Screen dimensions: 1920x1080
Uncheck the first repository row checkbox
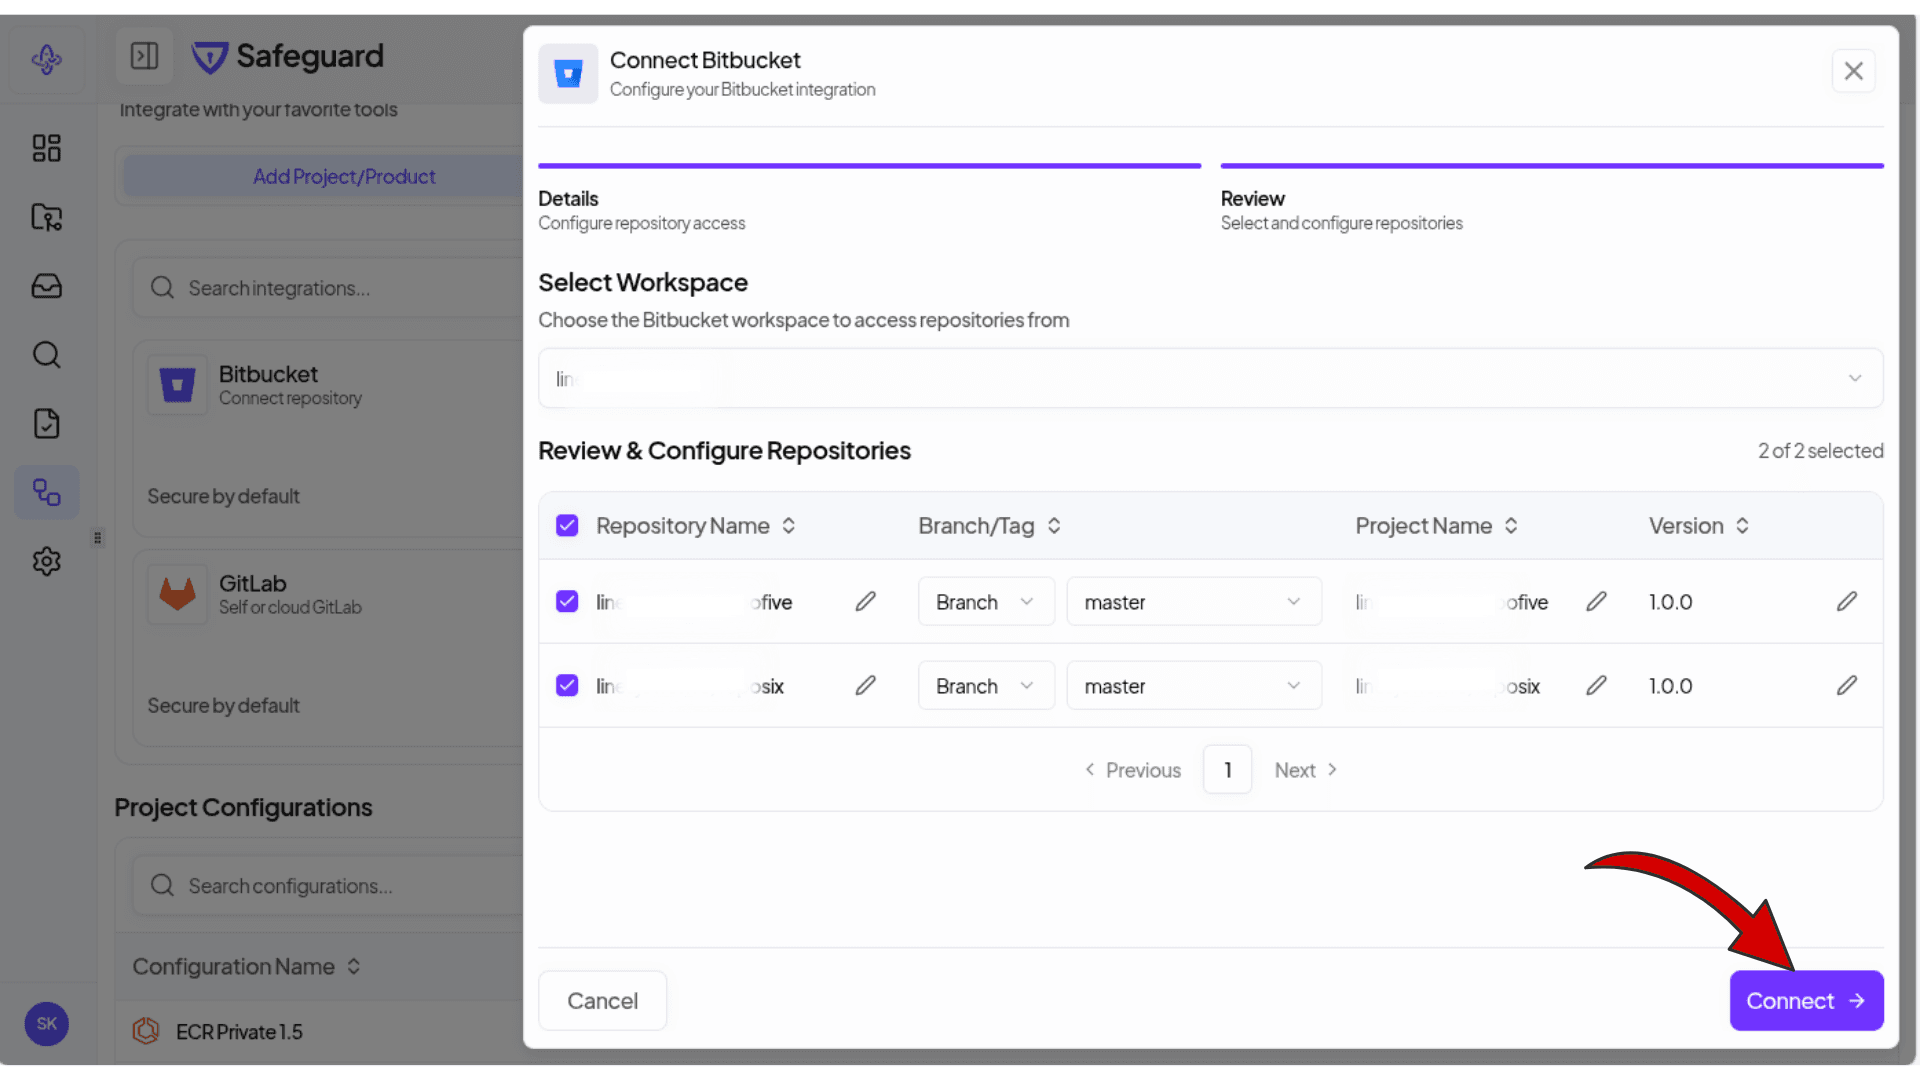567,601
